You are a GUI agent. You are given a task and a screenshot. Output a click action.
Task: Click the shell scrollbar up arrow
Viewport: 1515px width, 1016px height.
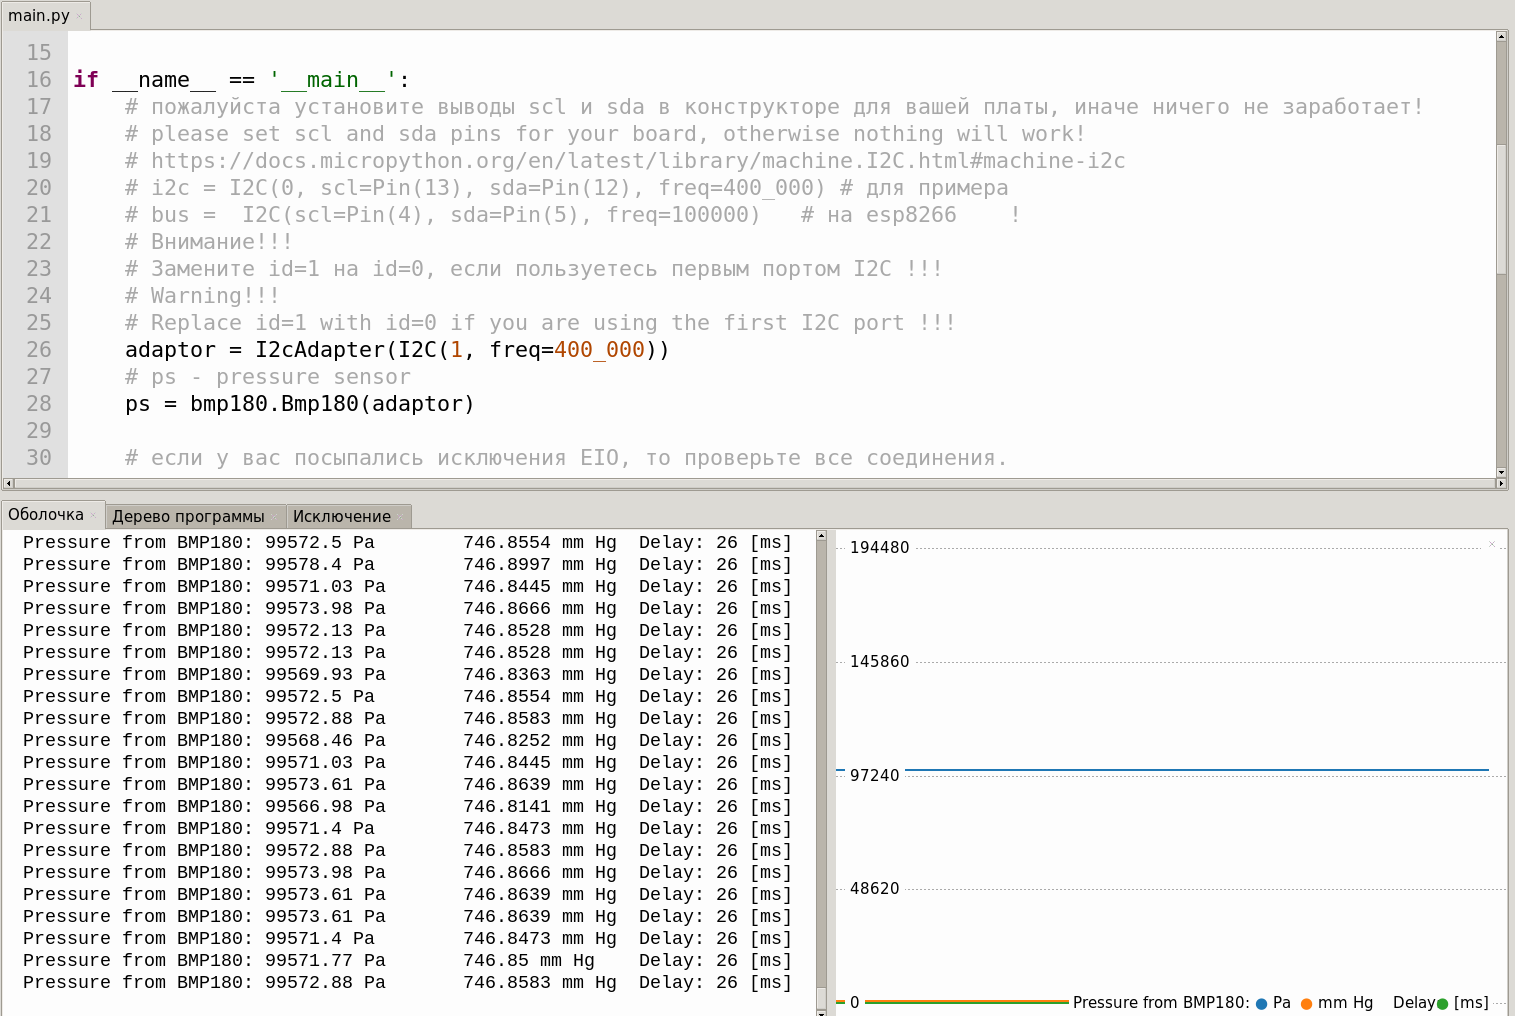tap(821, 536)
